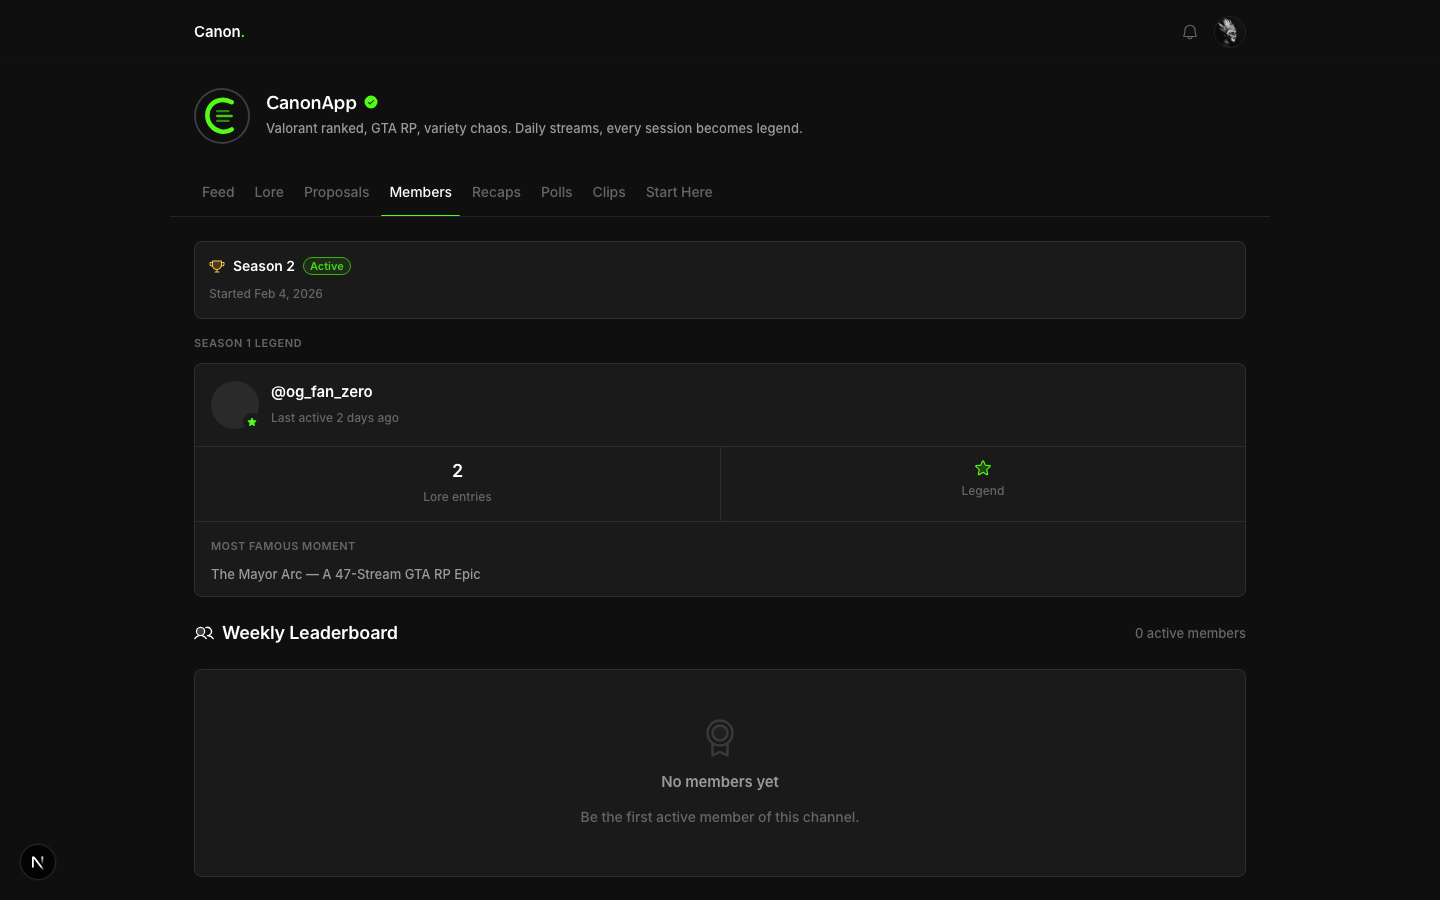The width and height of the screenshot is (1440, 900).
Task: Go to the Canon home logo
Action: (219, 32)
